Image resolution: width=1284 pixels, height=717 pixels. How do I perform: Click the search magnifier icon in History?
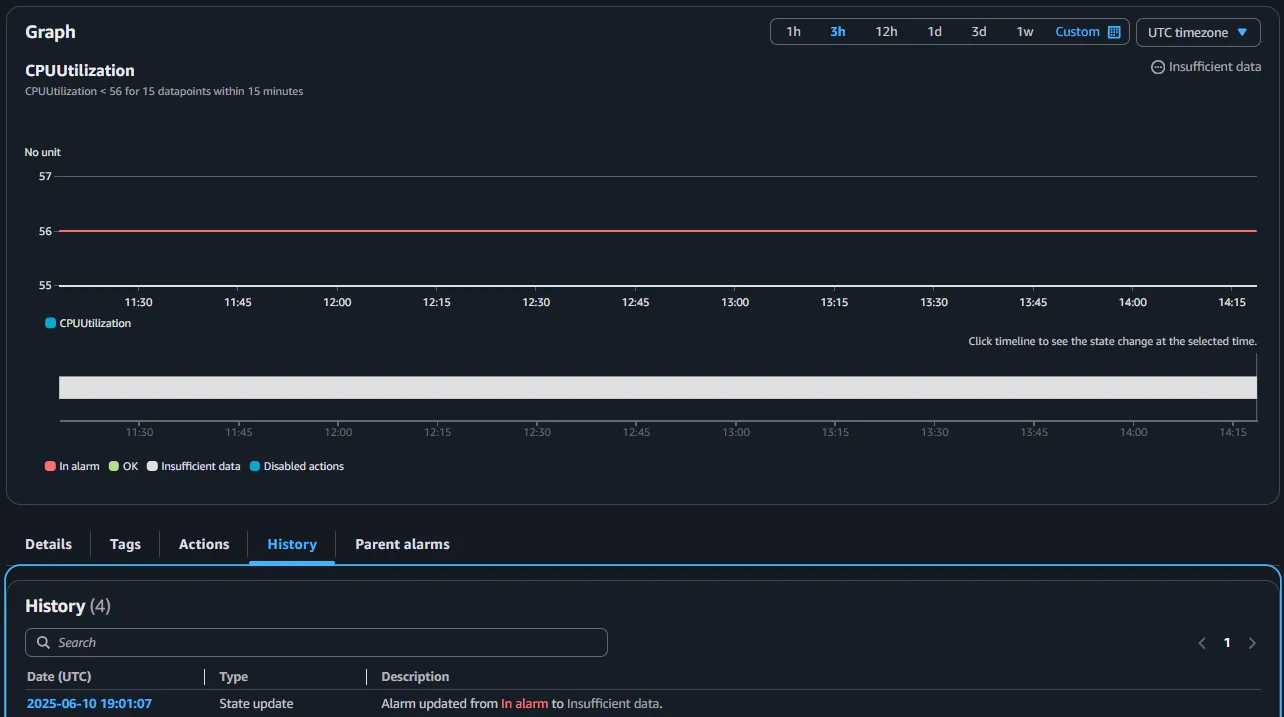[x=43, y=643]
